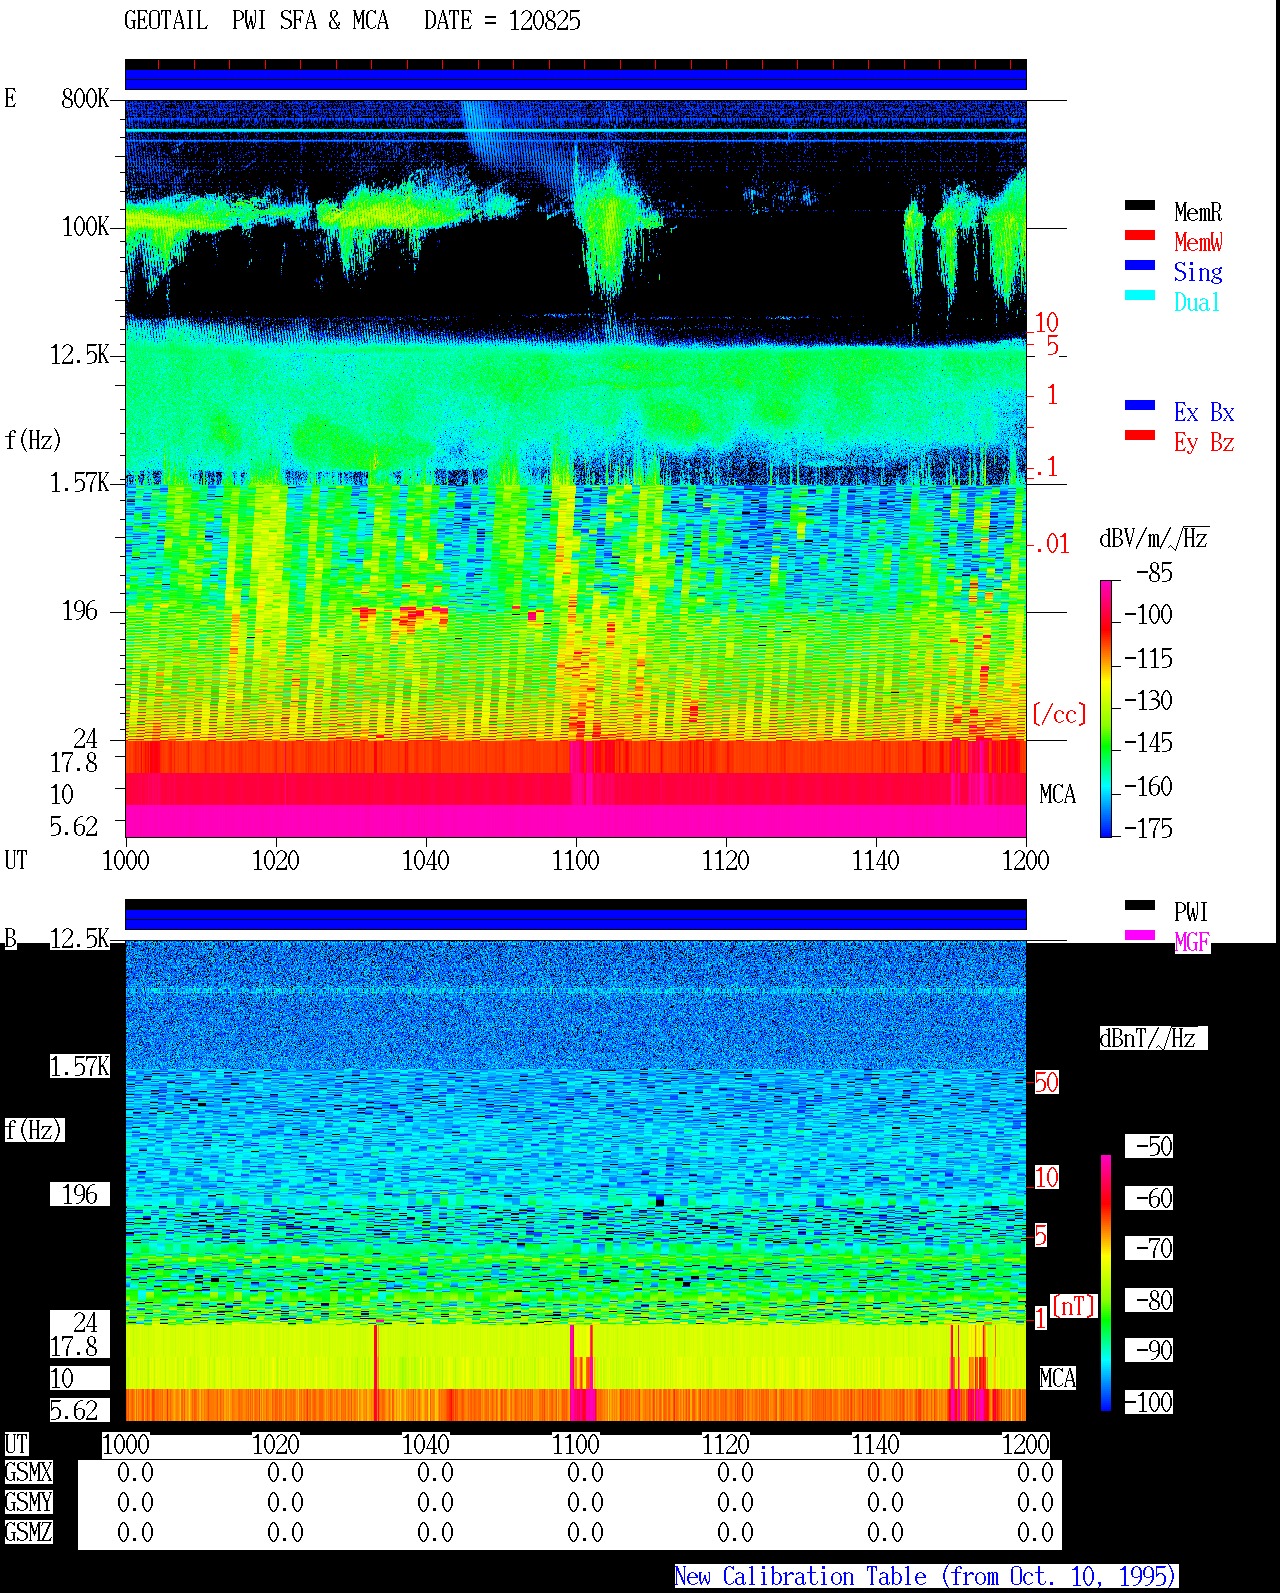
Task: Click the cyan Dual legend swatch
Action: tap(1140, 296)
